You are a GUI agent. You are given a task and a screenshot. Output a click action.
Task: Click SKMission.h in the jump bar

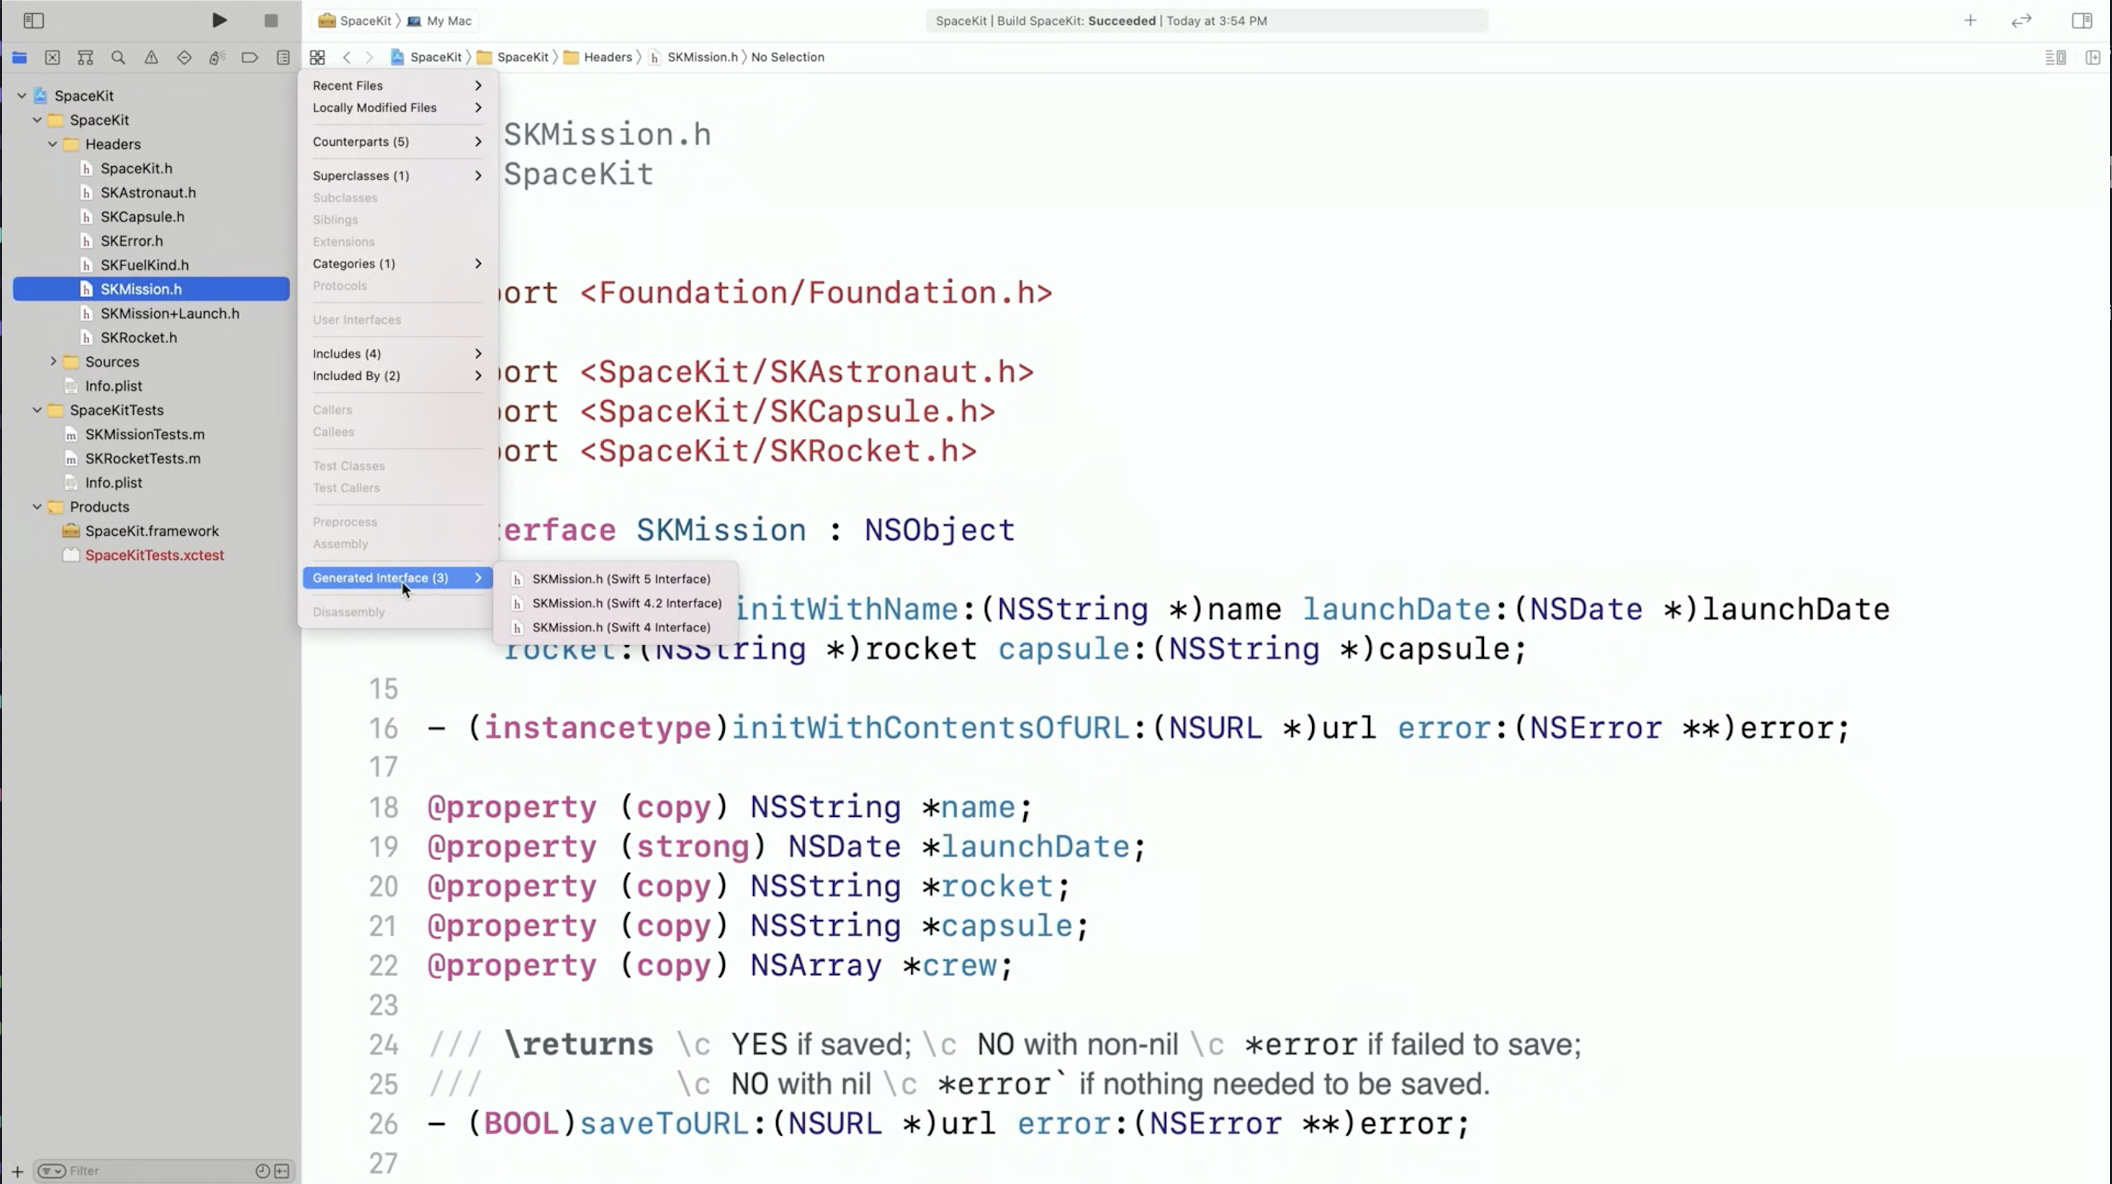(693, 58)
